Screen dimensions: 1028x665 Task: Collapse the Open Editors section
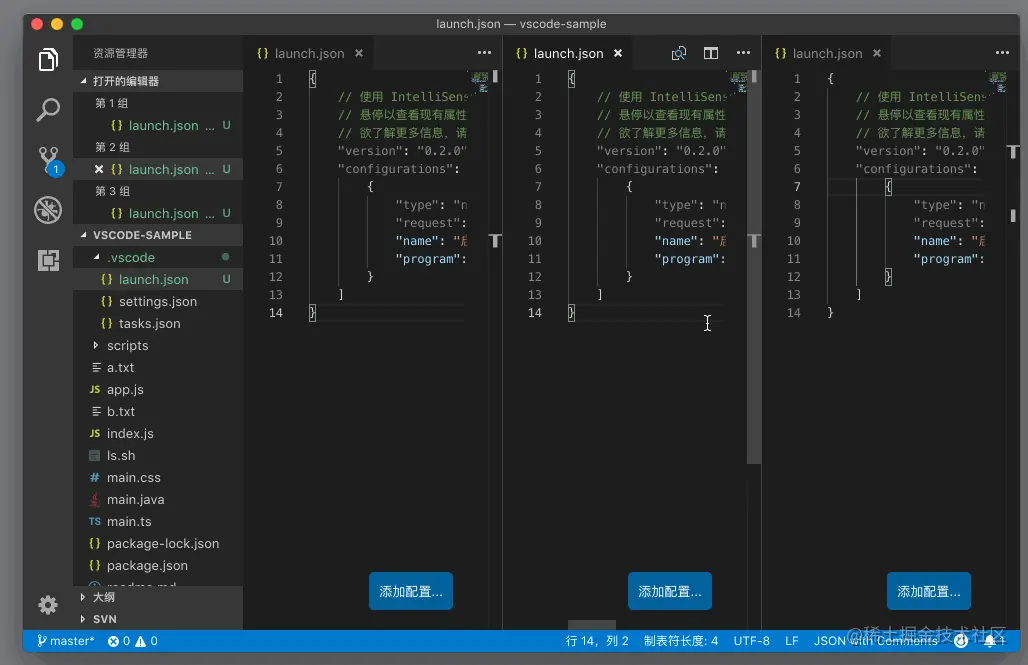[x=158, y=81]
